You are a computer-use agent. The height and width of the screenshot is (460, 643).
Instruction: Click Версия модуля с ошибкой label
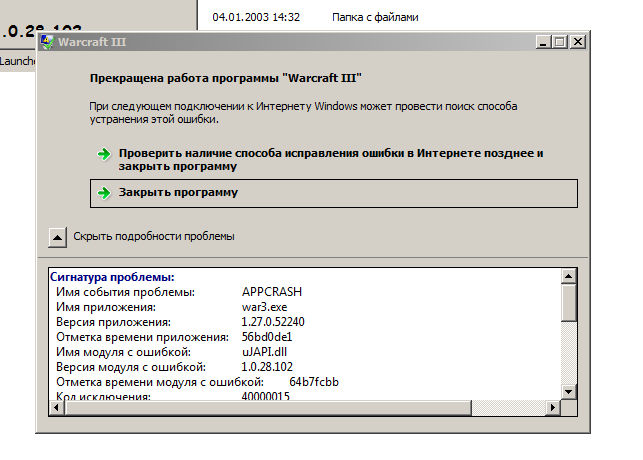[131, 367]
